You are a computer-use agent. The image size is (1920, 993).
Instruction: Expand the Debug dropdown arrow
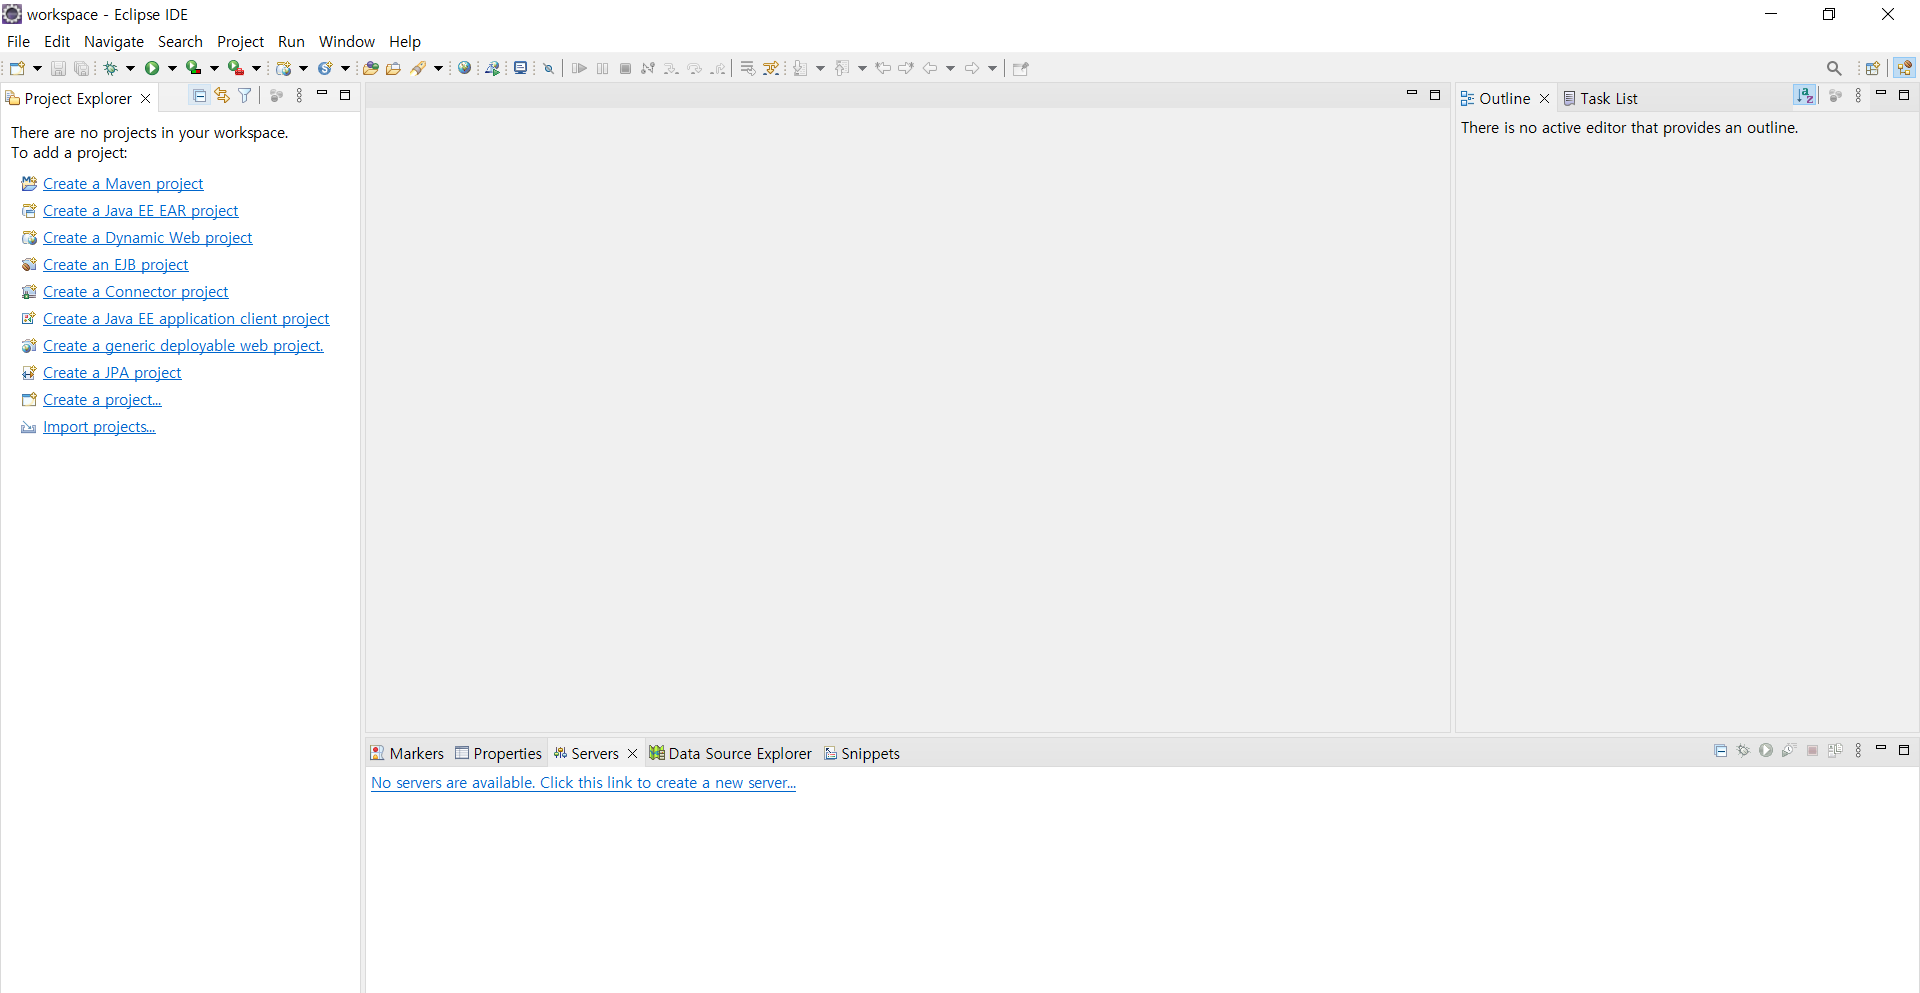coord(130,68)
